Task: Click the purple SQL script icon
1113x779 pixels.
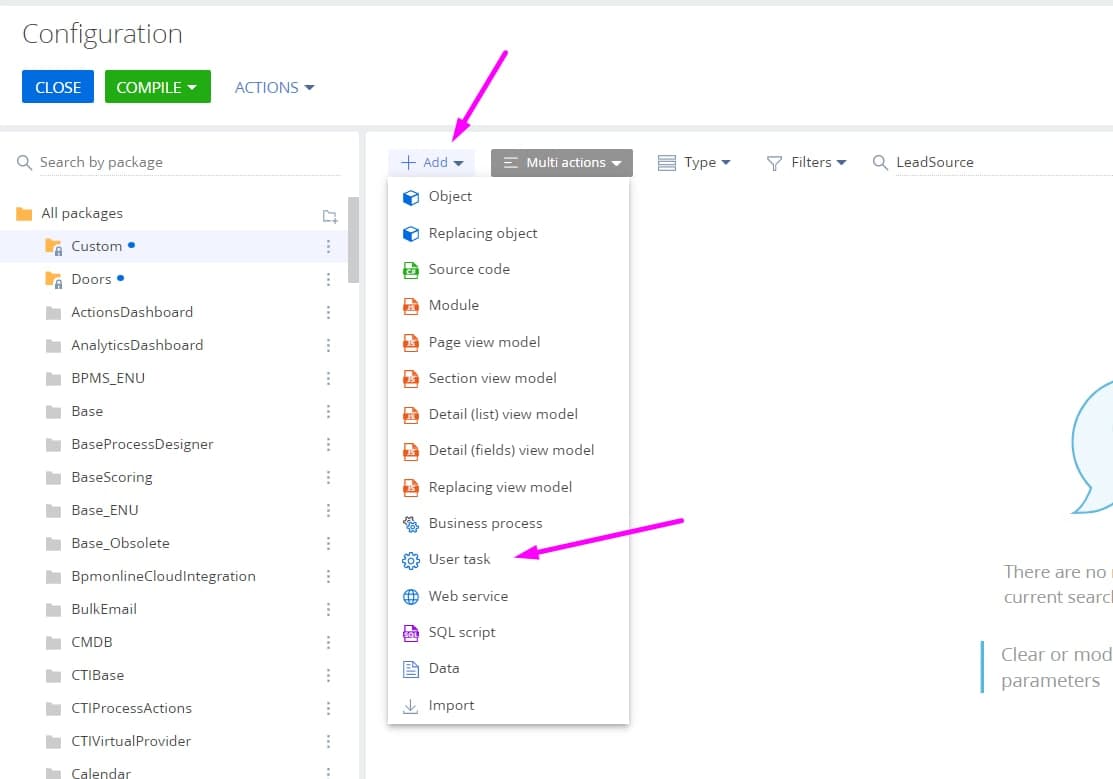Action: [410, 633]
